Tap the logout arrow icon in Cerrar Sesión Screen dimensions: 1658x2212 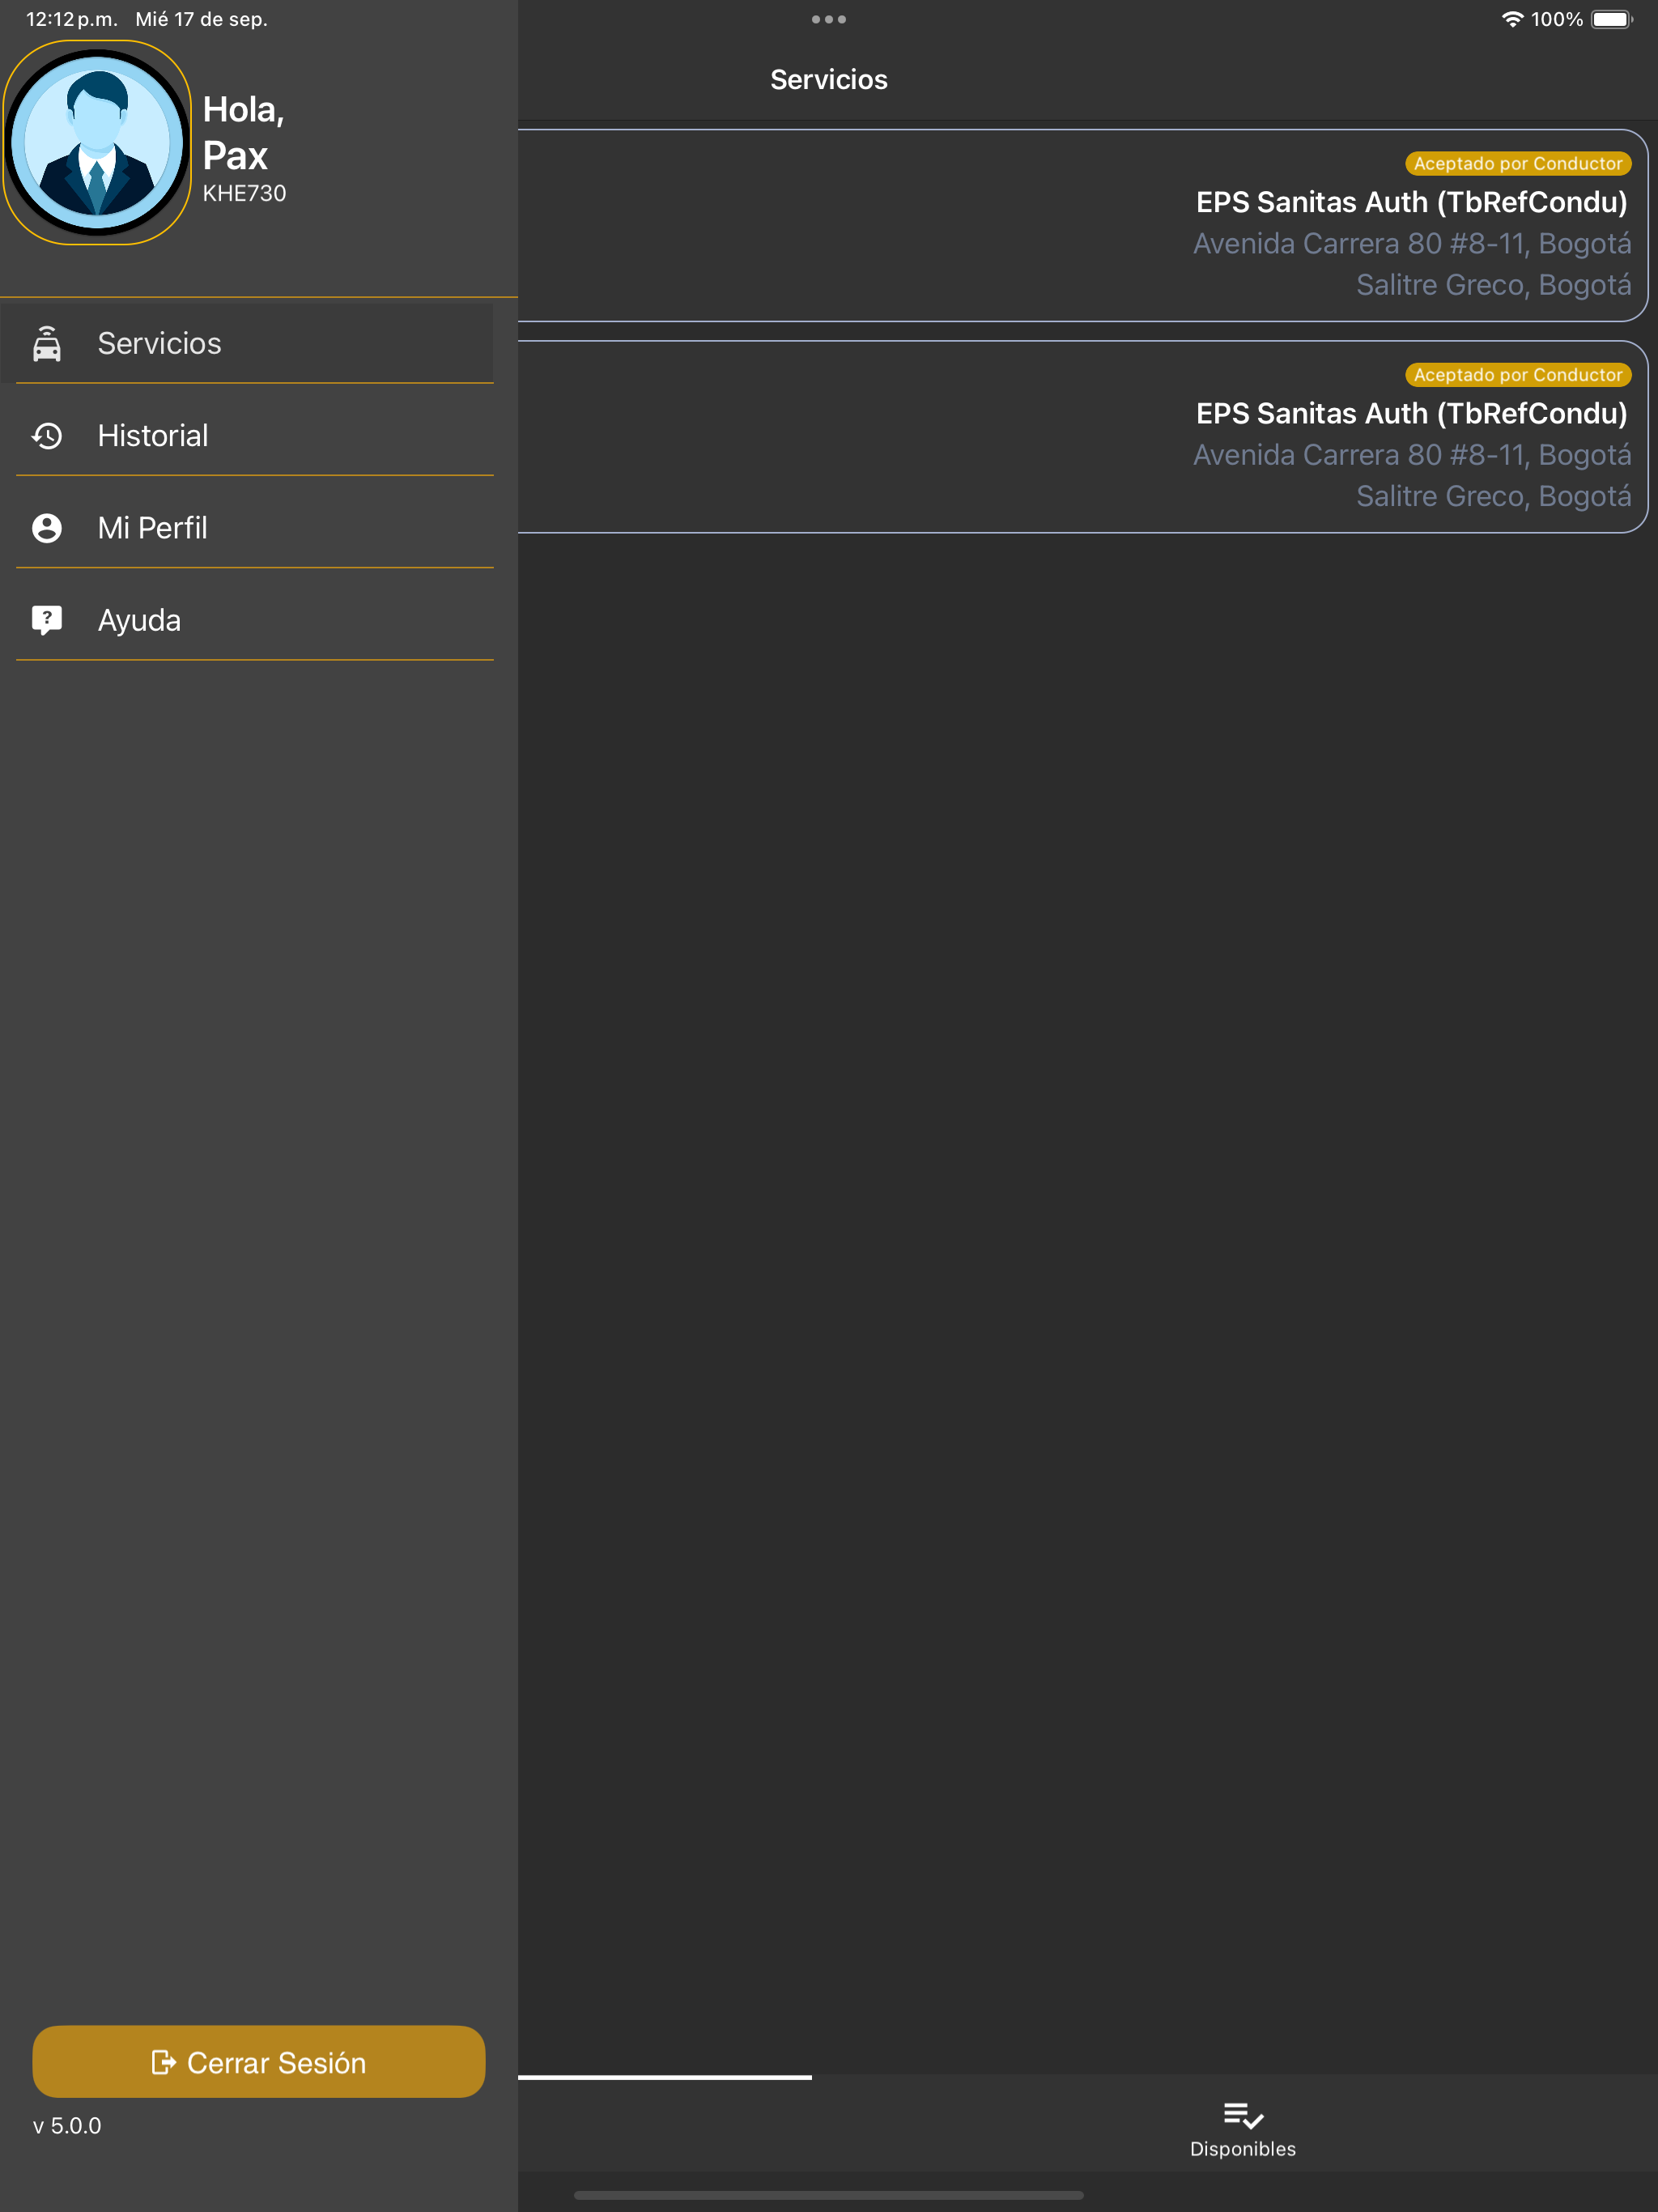point(163,2062)
